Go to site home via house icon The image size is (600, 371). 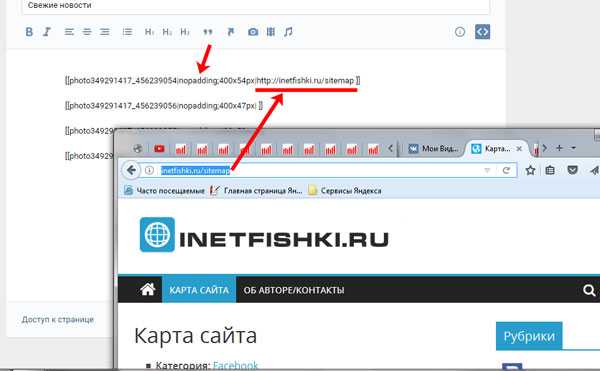click(148, 290)
